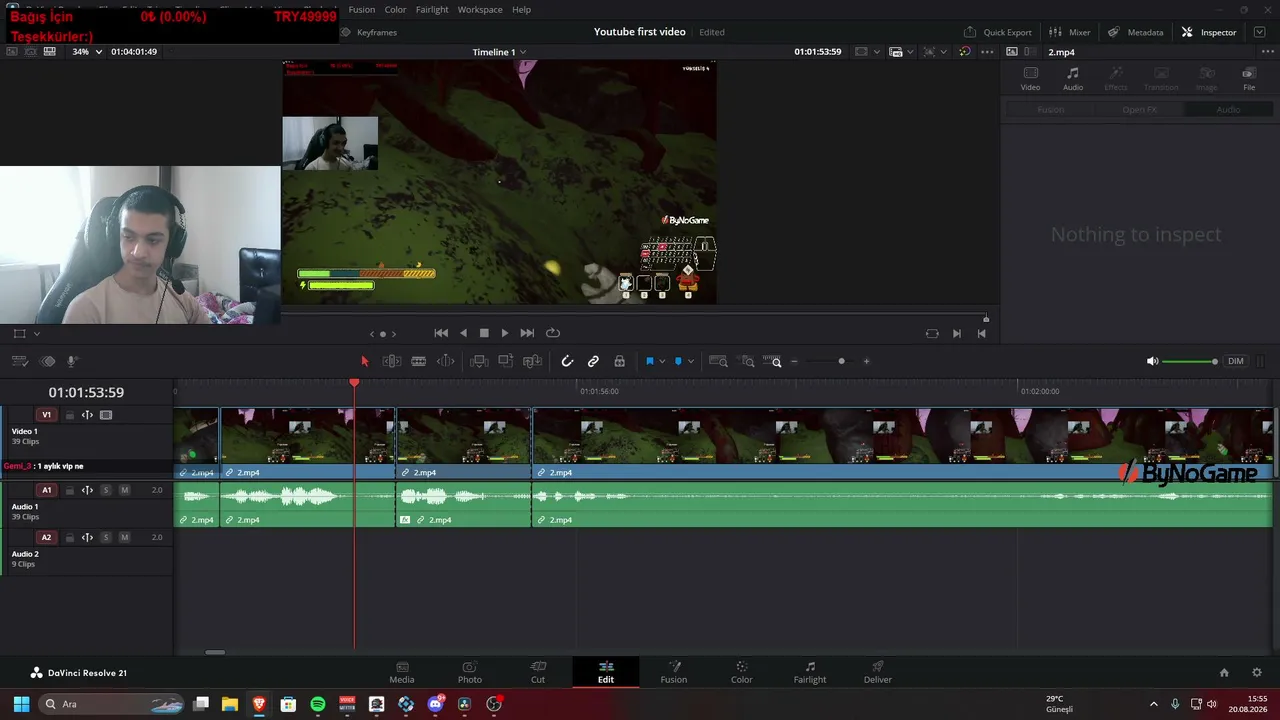The width and height of the screenshot is (1280, 720).
Task: Click the Detail Zoom icon
Action: tap(747, 361)
